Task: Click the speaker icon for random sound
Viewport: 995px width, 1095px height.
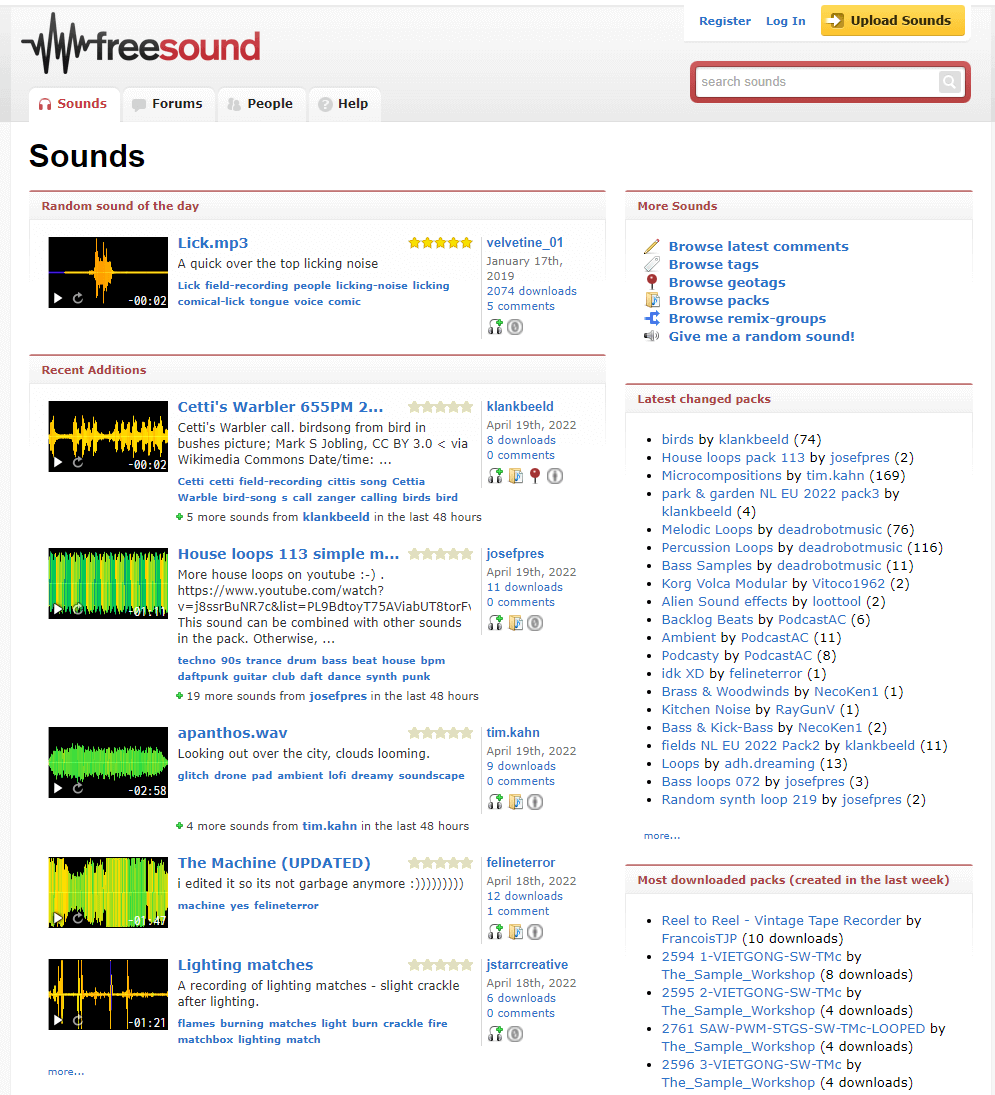Action: pyautogui.click(x=651, y=337)
